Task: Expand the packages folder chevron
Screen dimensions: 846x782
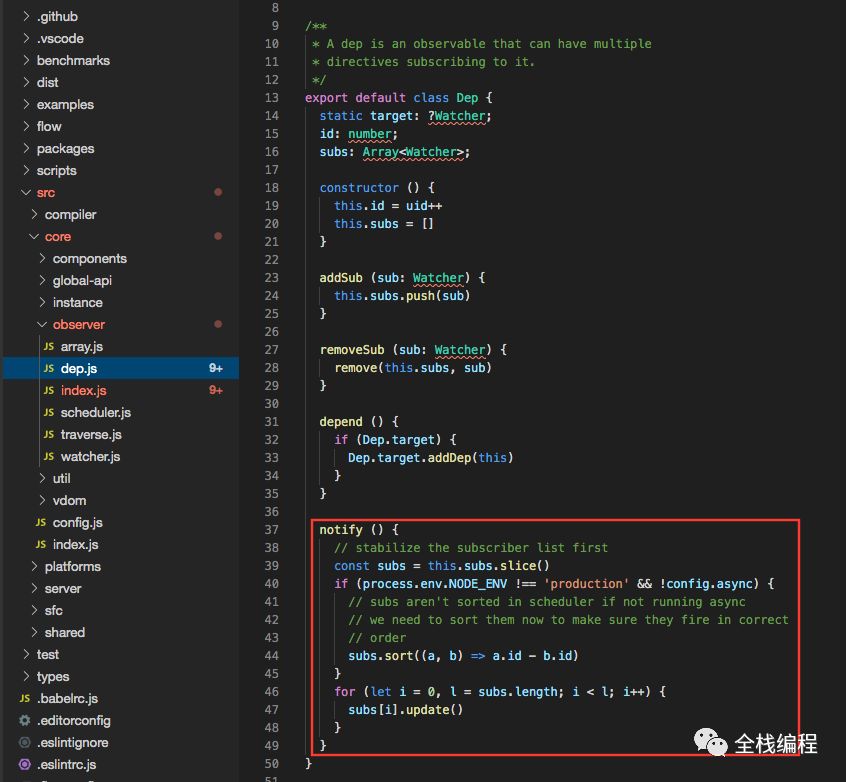Action: pos(26,148)
